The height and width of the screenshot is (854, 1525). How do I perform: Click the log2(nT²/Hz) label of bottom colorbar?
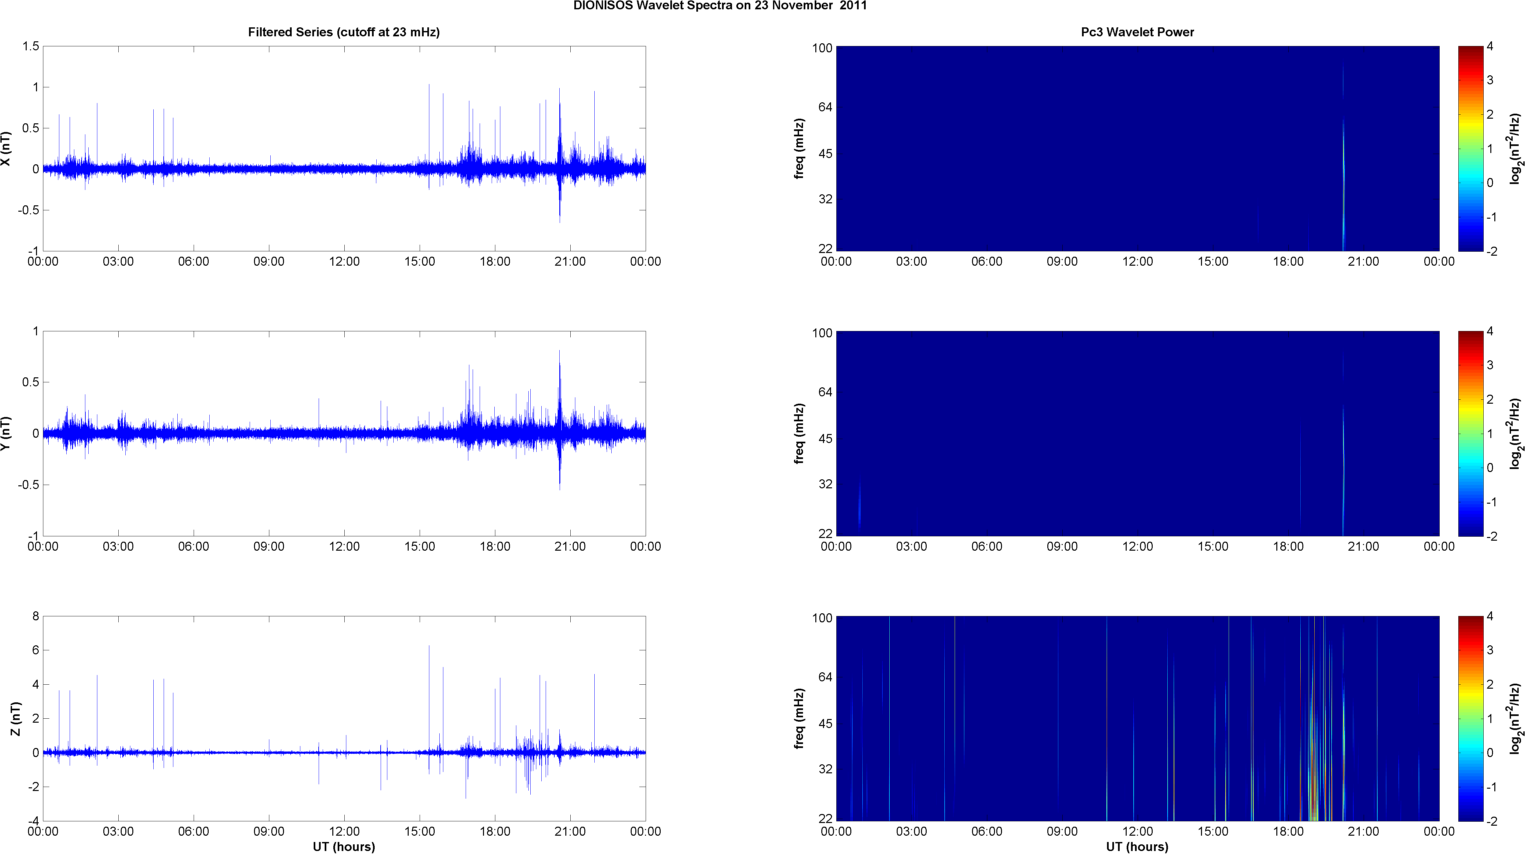[x=1515, y=719]
